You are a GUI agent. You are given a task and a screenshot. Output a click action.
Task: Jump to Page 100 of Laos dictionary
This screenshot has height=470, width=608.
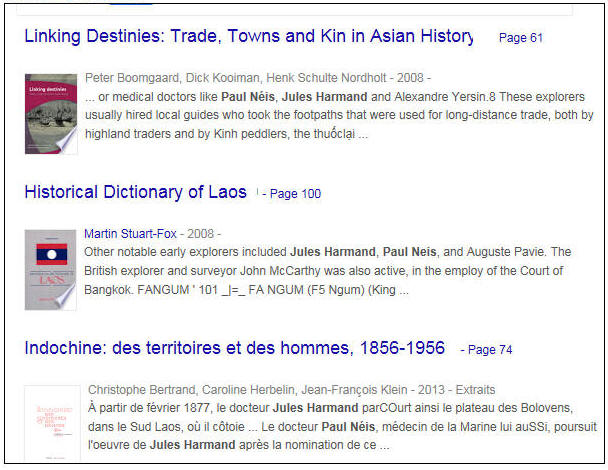[294, 193]
